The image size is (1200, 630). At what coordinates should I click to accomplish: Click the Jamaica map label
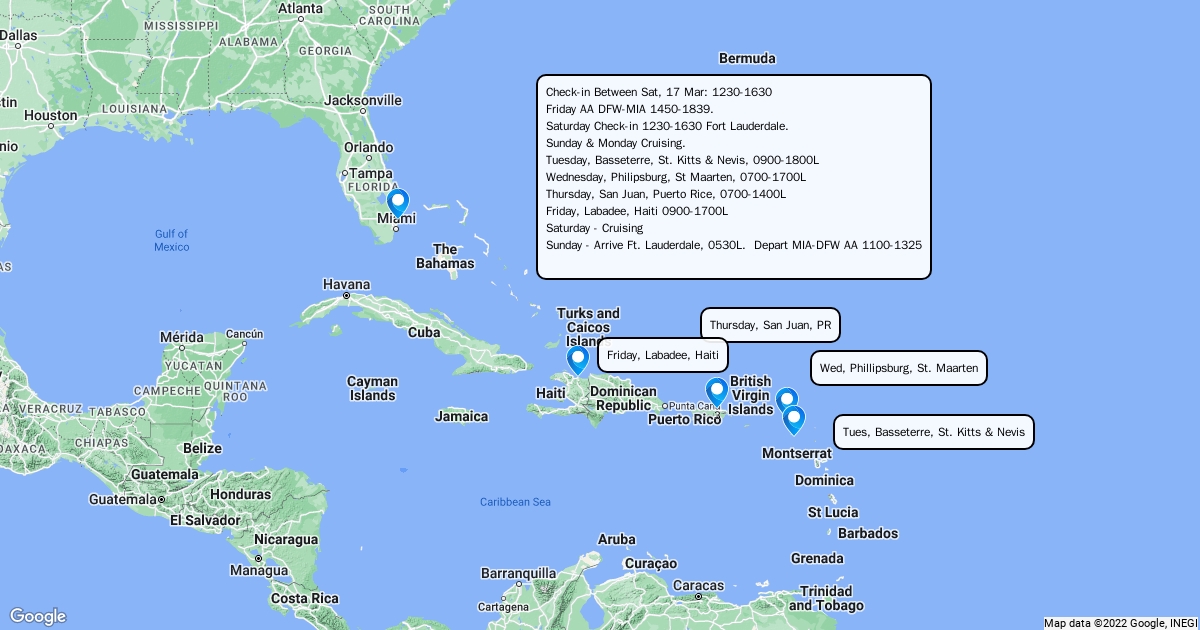point(462,416)
